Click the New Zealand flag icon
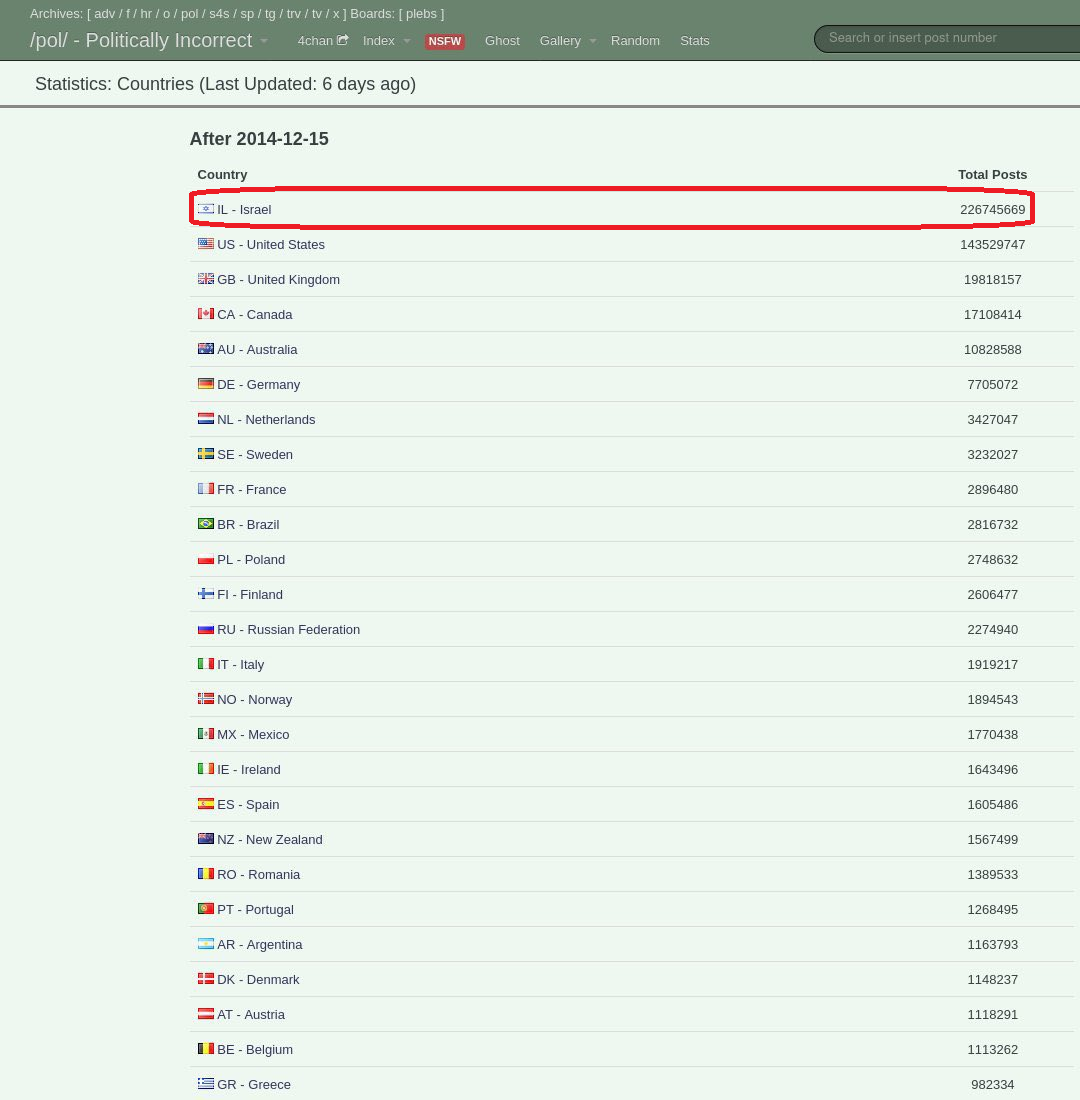The height and width of the screenshot is (1100, 1080). tap(206, 838)
